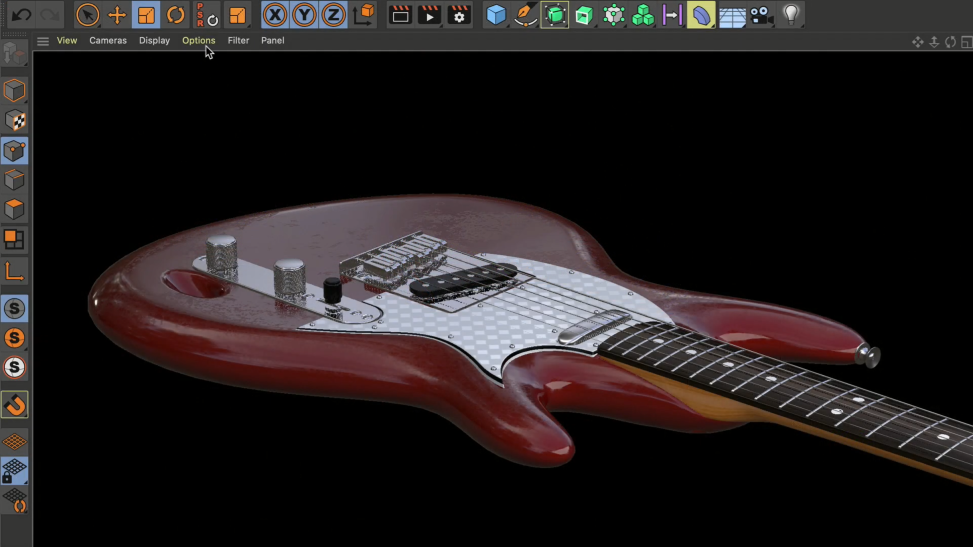The width and height of the screenshot is (973, 547).
Task: Click the viewport dolly camera icon
Action: (x=934, y=42)
